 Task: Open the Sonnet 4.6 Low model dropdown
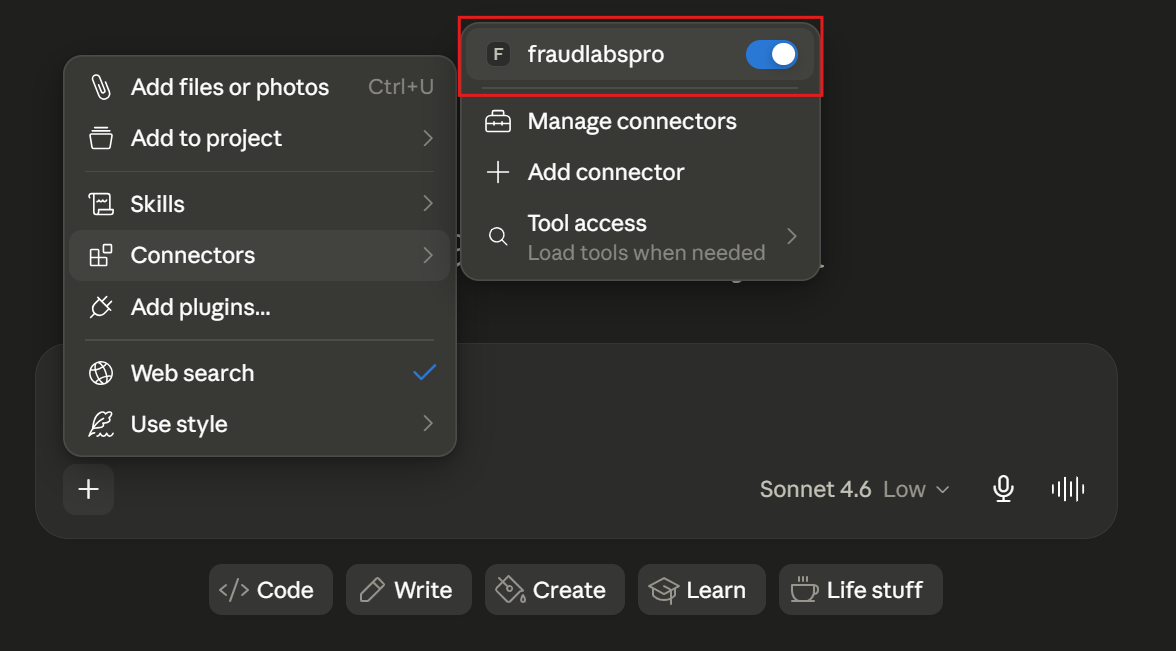[x=855, y=489]
